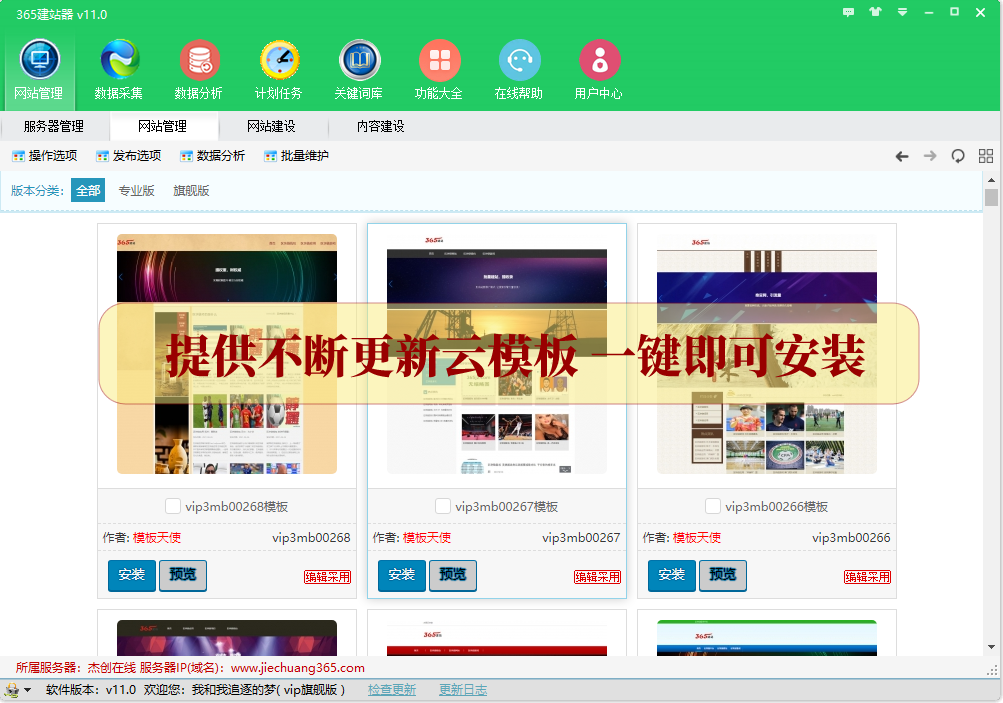Open the vip3mb00268 template thumbnail
This screenshot has width=1003, height=703.
pos(227,354)
